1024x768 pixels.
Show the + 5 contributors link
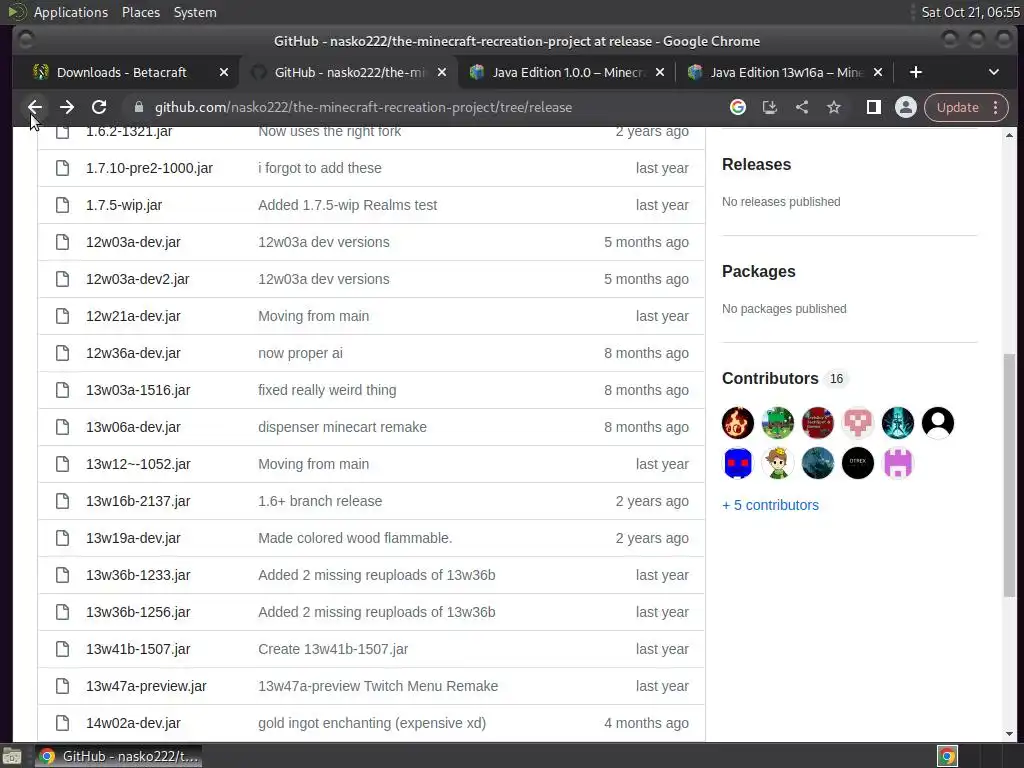[x=770, y=505]
